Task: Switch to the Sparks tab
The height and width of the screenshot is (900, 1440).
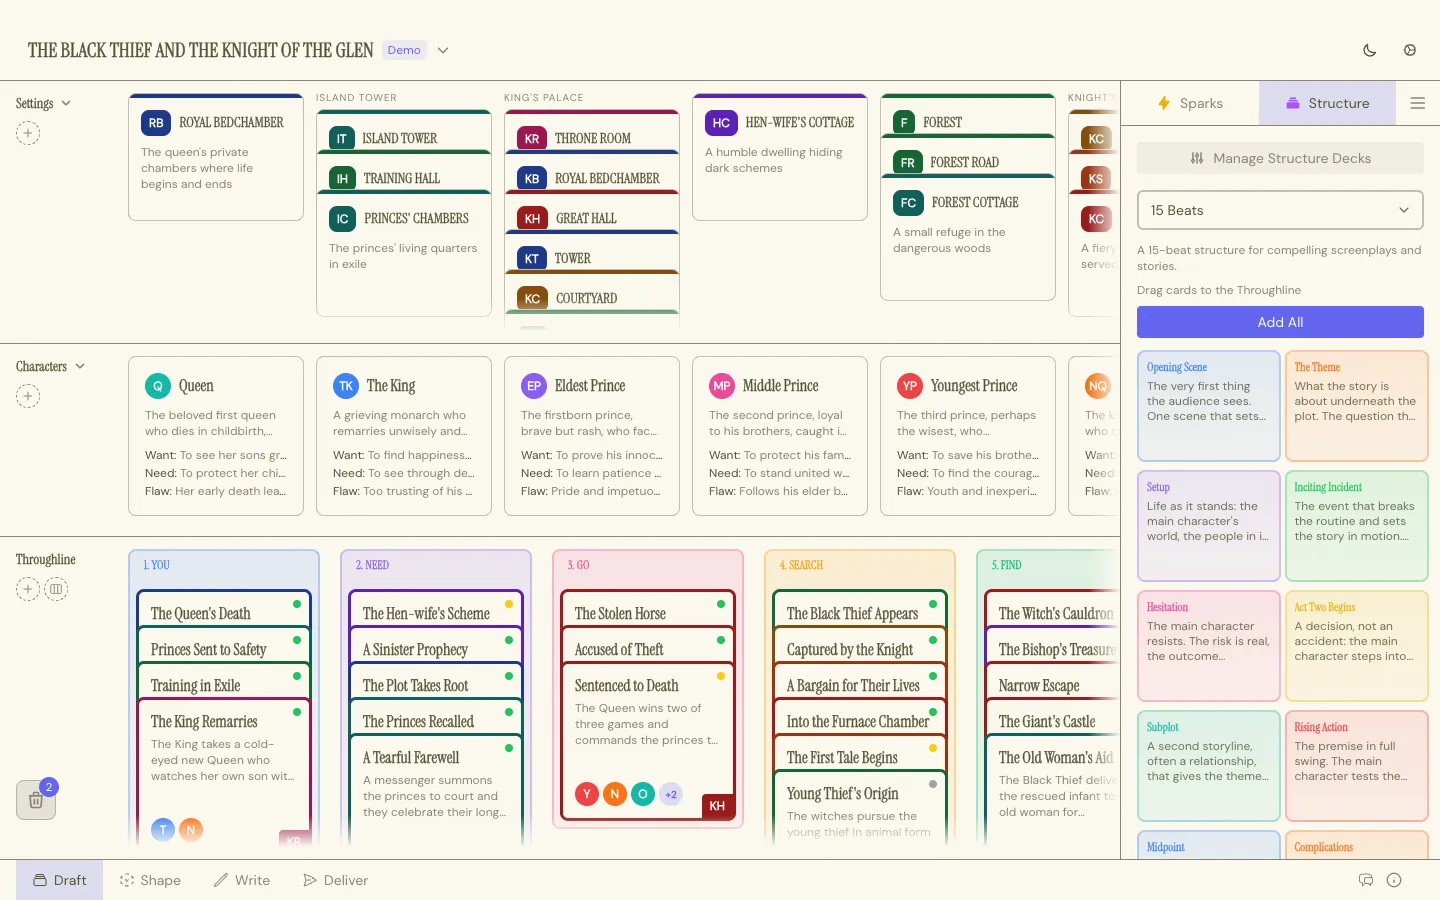Action: click(x=1190, y=103)
